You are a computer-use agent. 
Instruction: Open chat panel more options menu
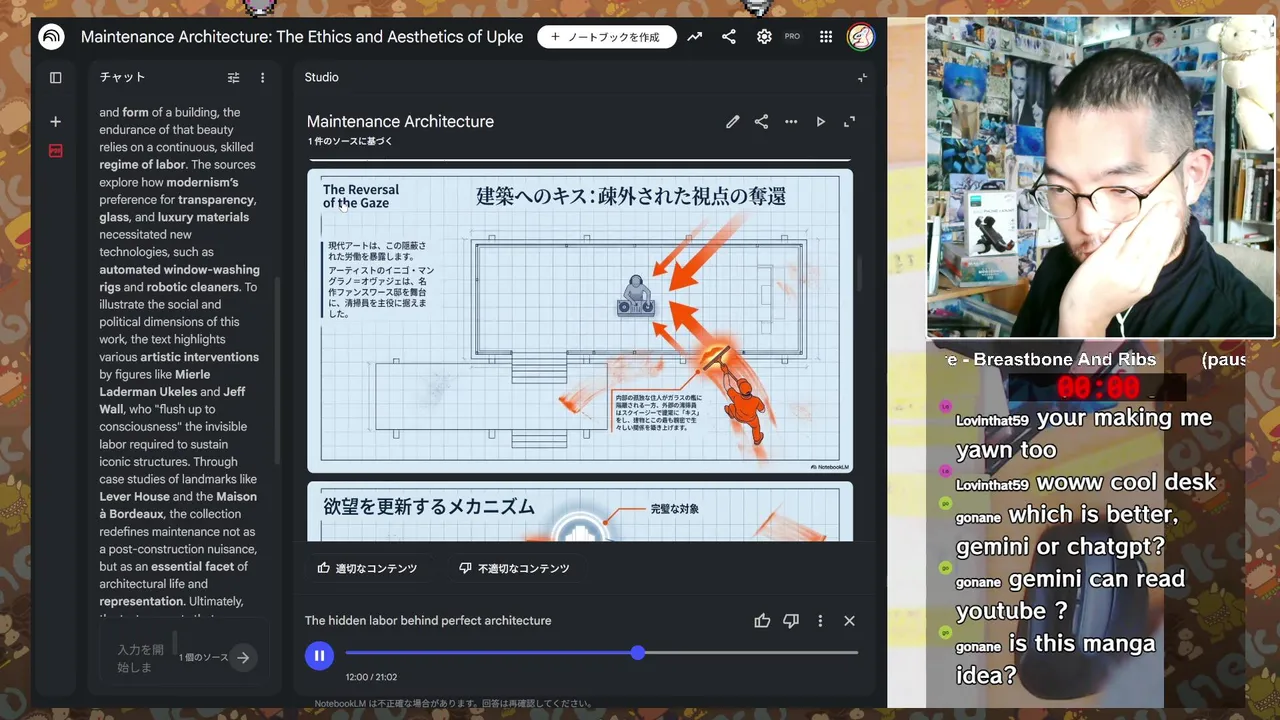coord(263,77)
